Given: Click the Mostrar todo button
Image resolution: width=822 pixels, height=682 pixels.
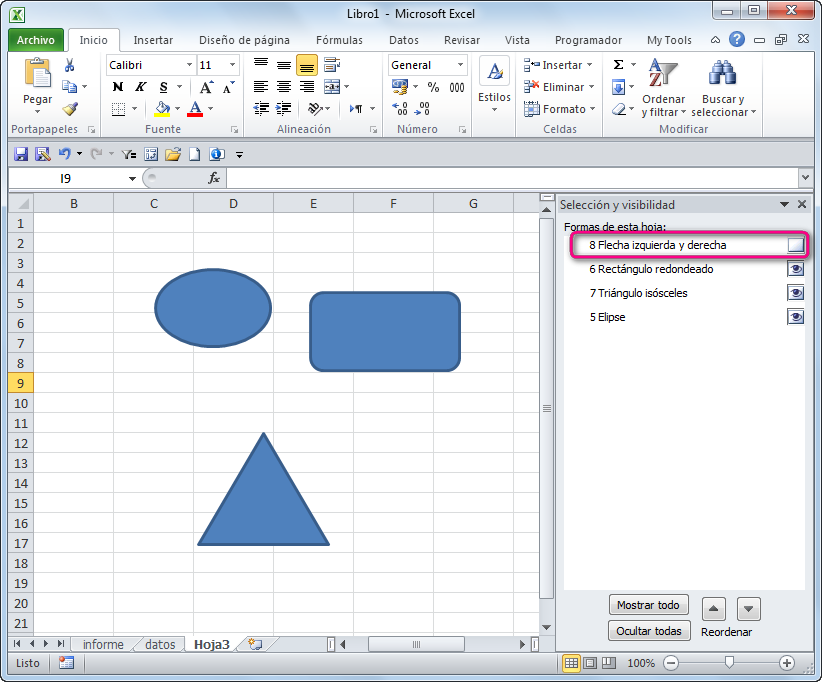Looking at the screenshot, I should (x=648, y=604).
